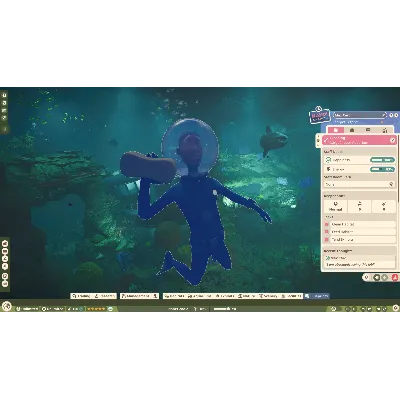The image size is (400, 400).
Task: Click the blue highlighted button in the build bar
Action: point(317,296)
